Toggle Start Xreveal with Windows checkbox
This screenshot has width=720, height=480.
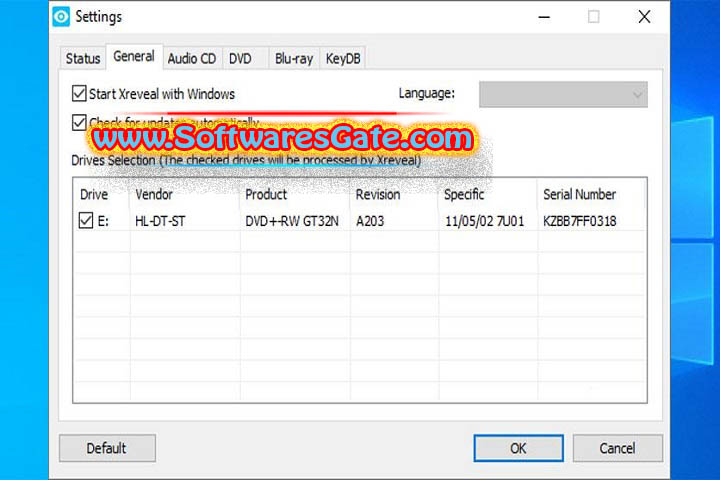click(79, 93)
